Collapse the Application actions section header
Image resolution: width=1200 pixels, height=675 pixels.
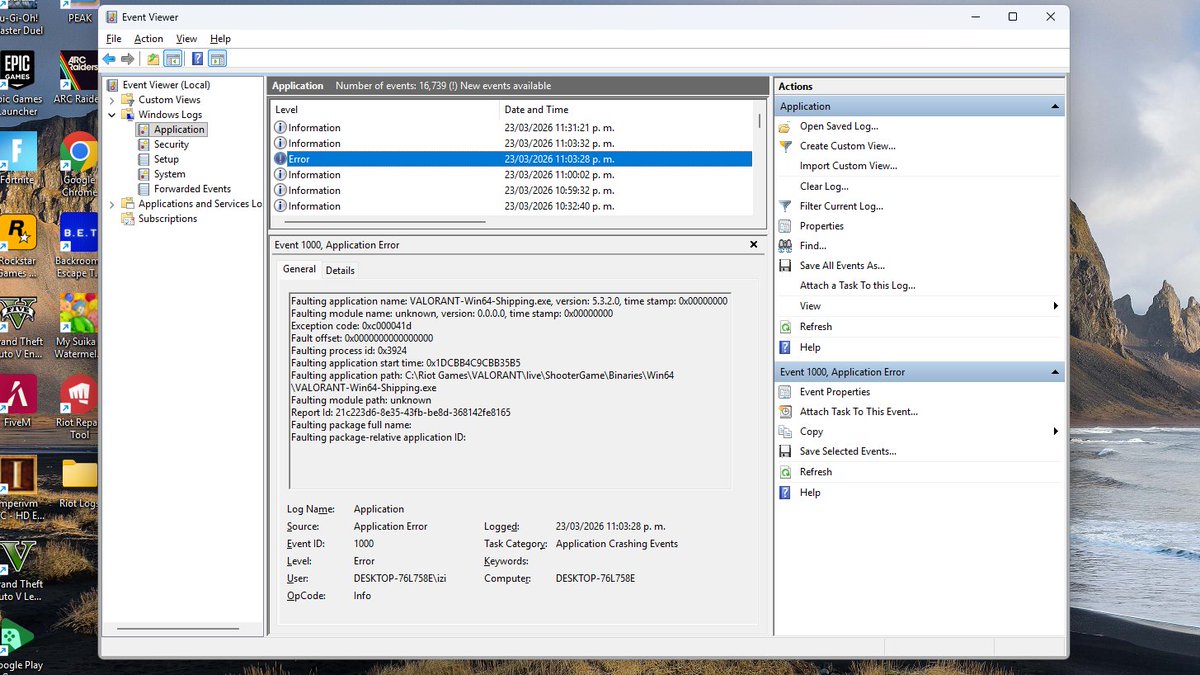[1054, 106]
